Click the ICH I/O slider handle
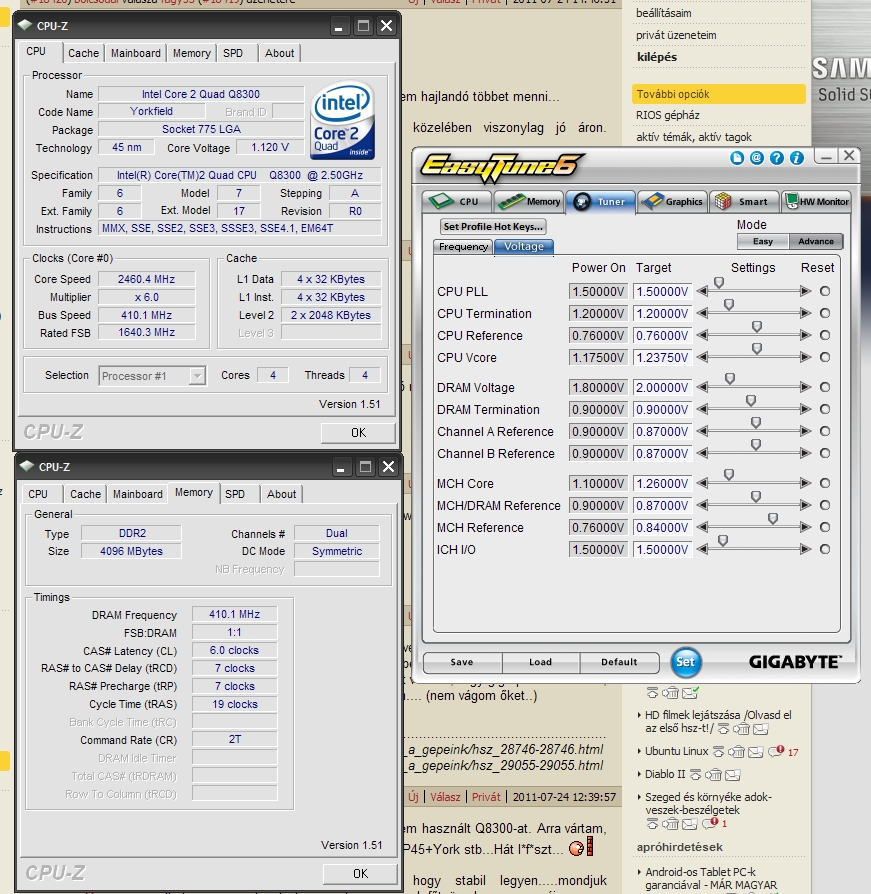The height and width of the screenshot is (894, 871). 723,541
